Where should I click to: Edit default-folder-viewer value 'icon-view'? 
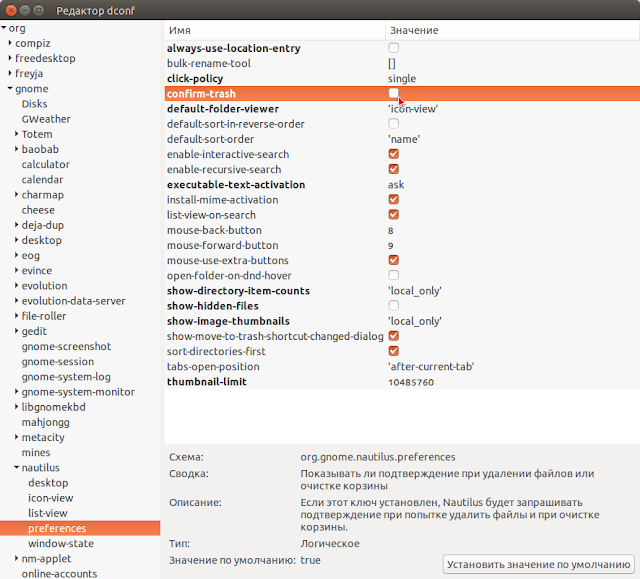pyautogui.click(x=413, y=109)
